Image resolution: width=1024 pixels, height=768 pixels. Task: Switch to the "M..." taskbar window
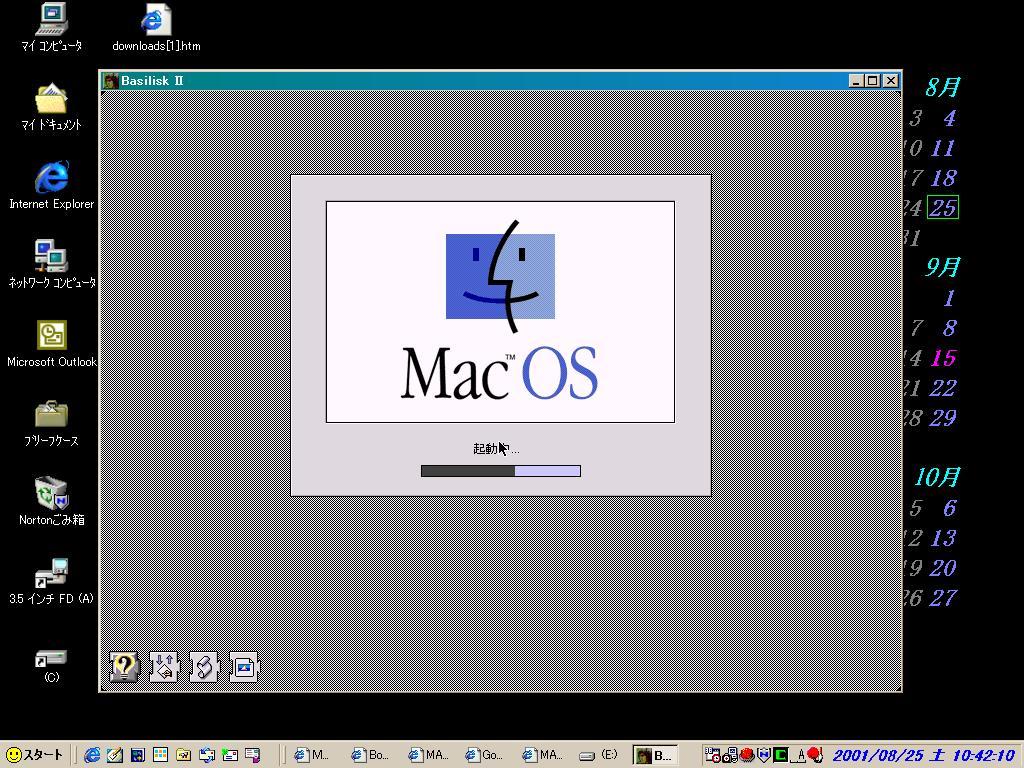[313, 755]
